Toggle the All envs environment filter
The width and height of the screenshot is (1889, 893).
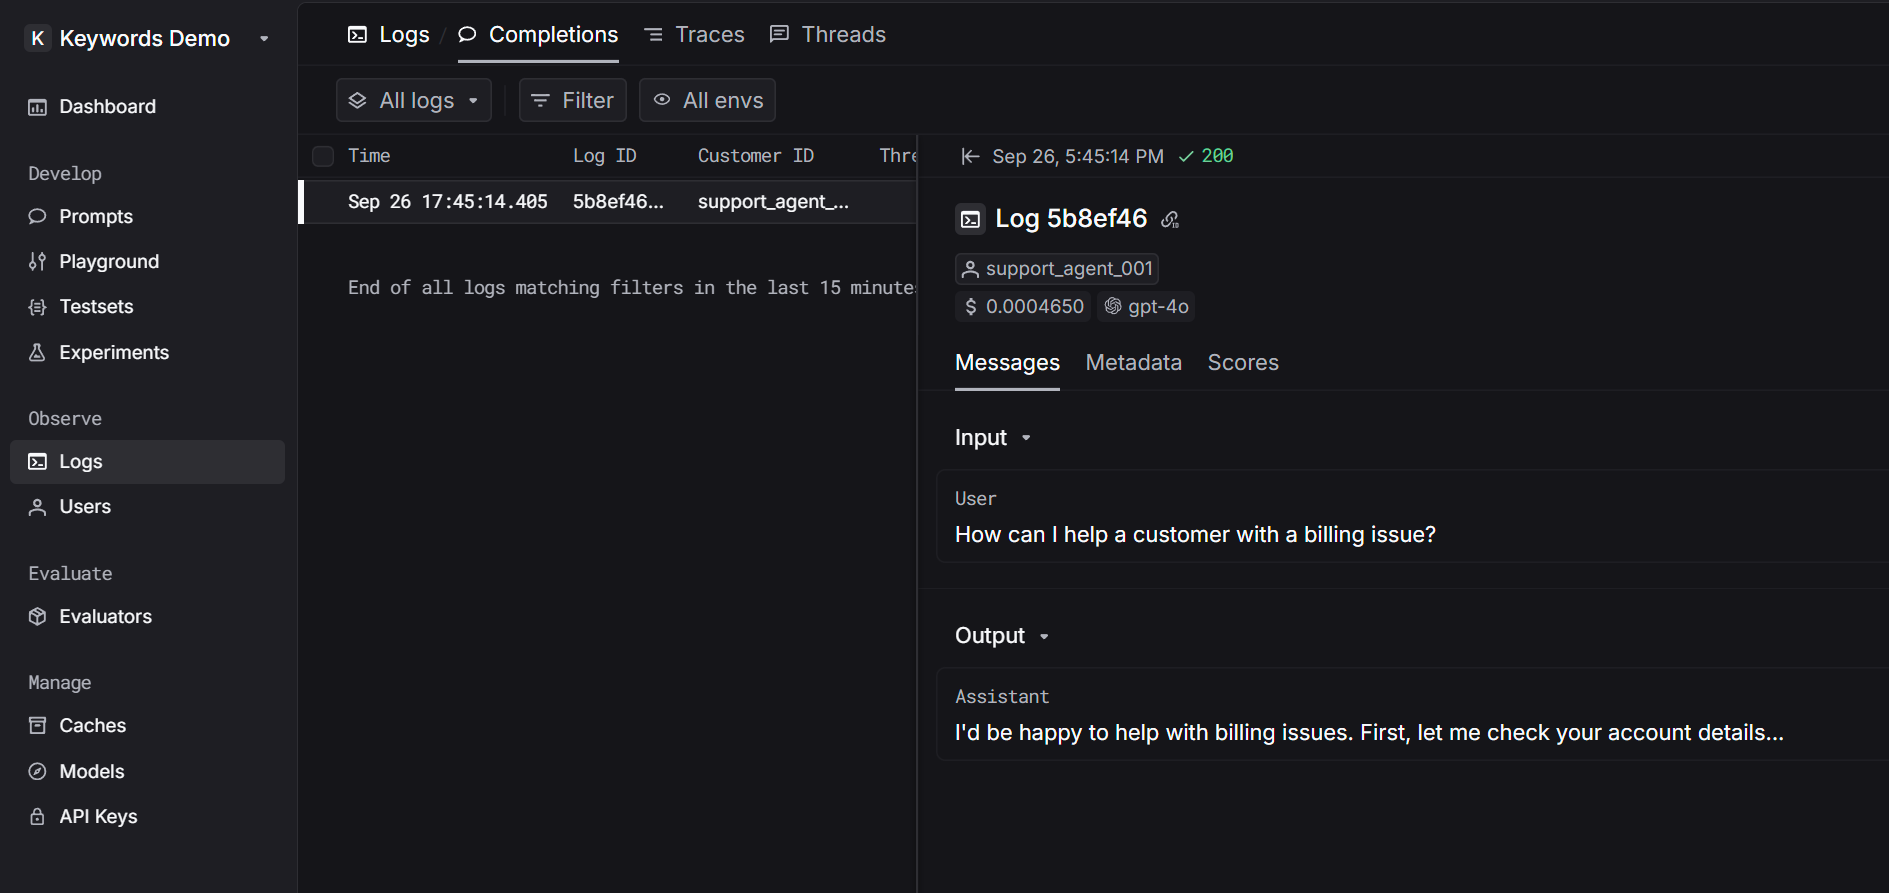[707, 101]
